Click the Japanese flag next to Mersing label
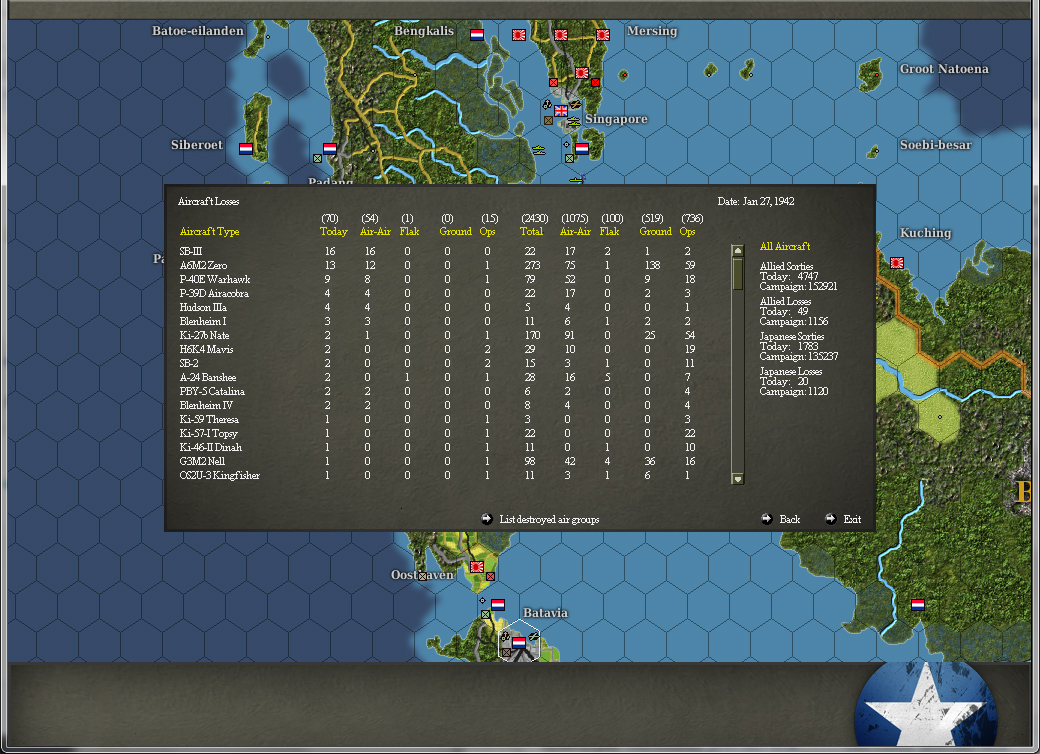Image resolution: width=1040 pixels, height=754 pixels. point(603,35)
